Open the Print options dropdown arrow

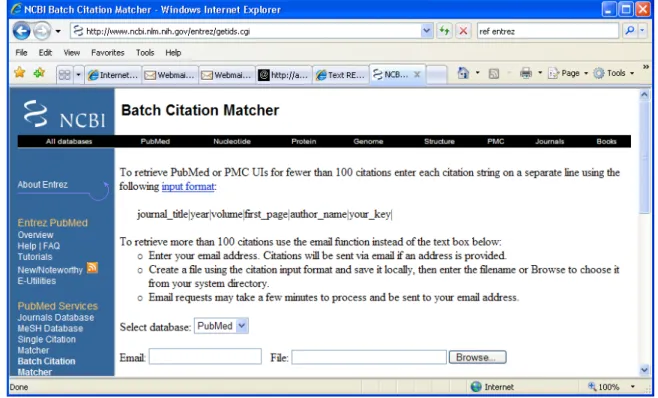click(x=540, y=73)
